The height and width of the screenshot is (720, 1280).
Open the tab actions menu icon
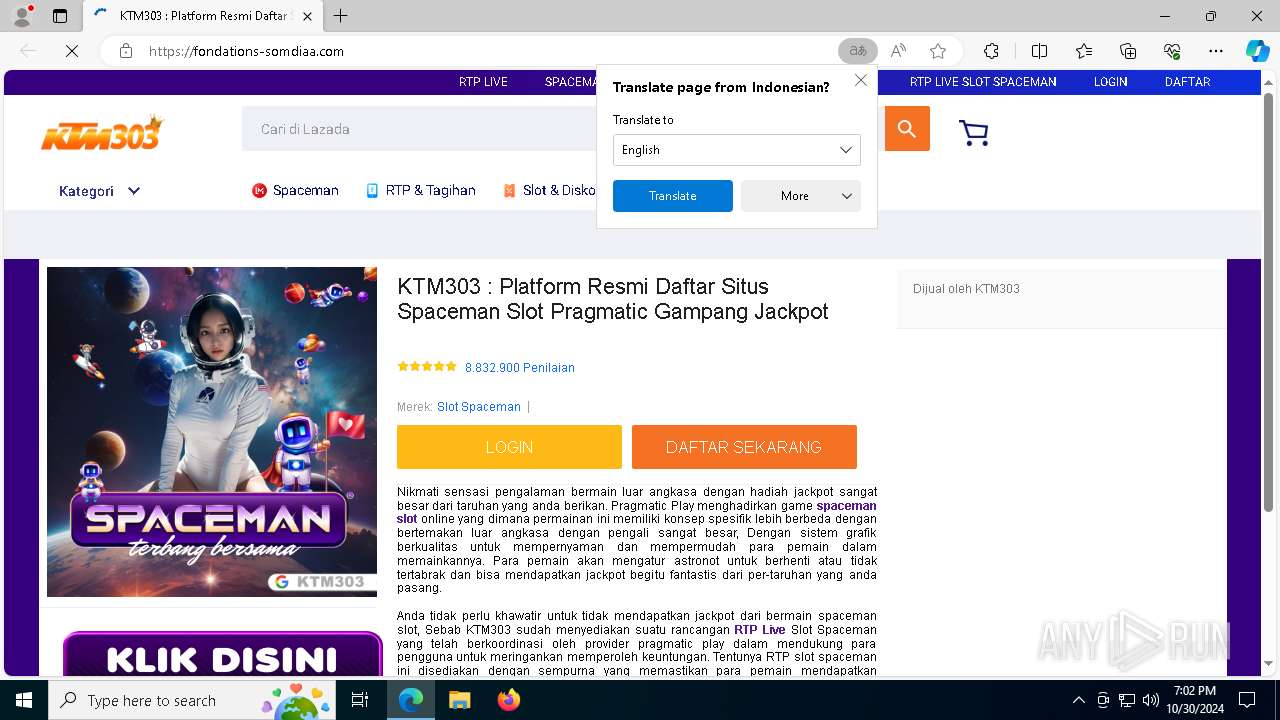[x=60, y=16]
